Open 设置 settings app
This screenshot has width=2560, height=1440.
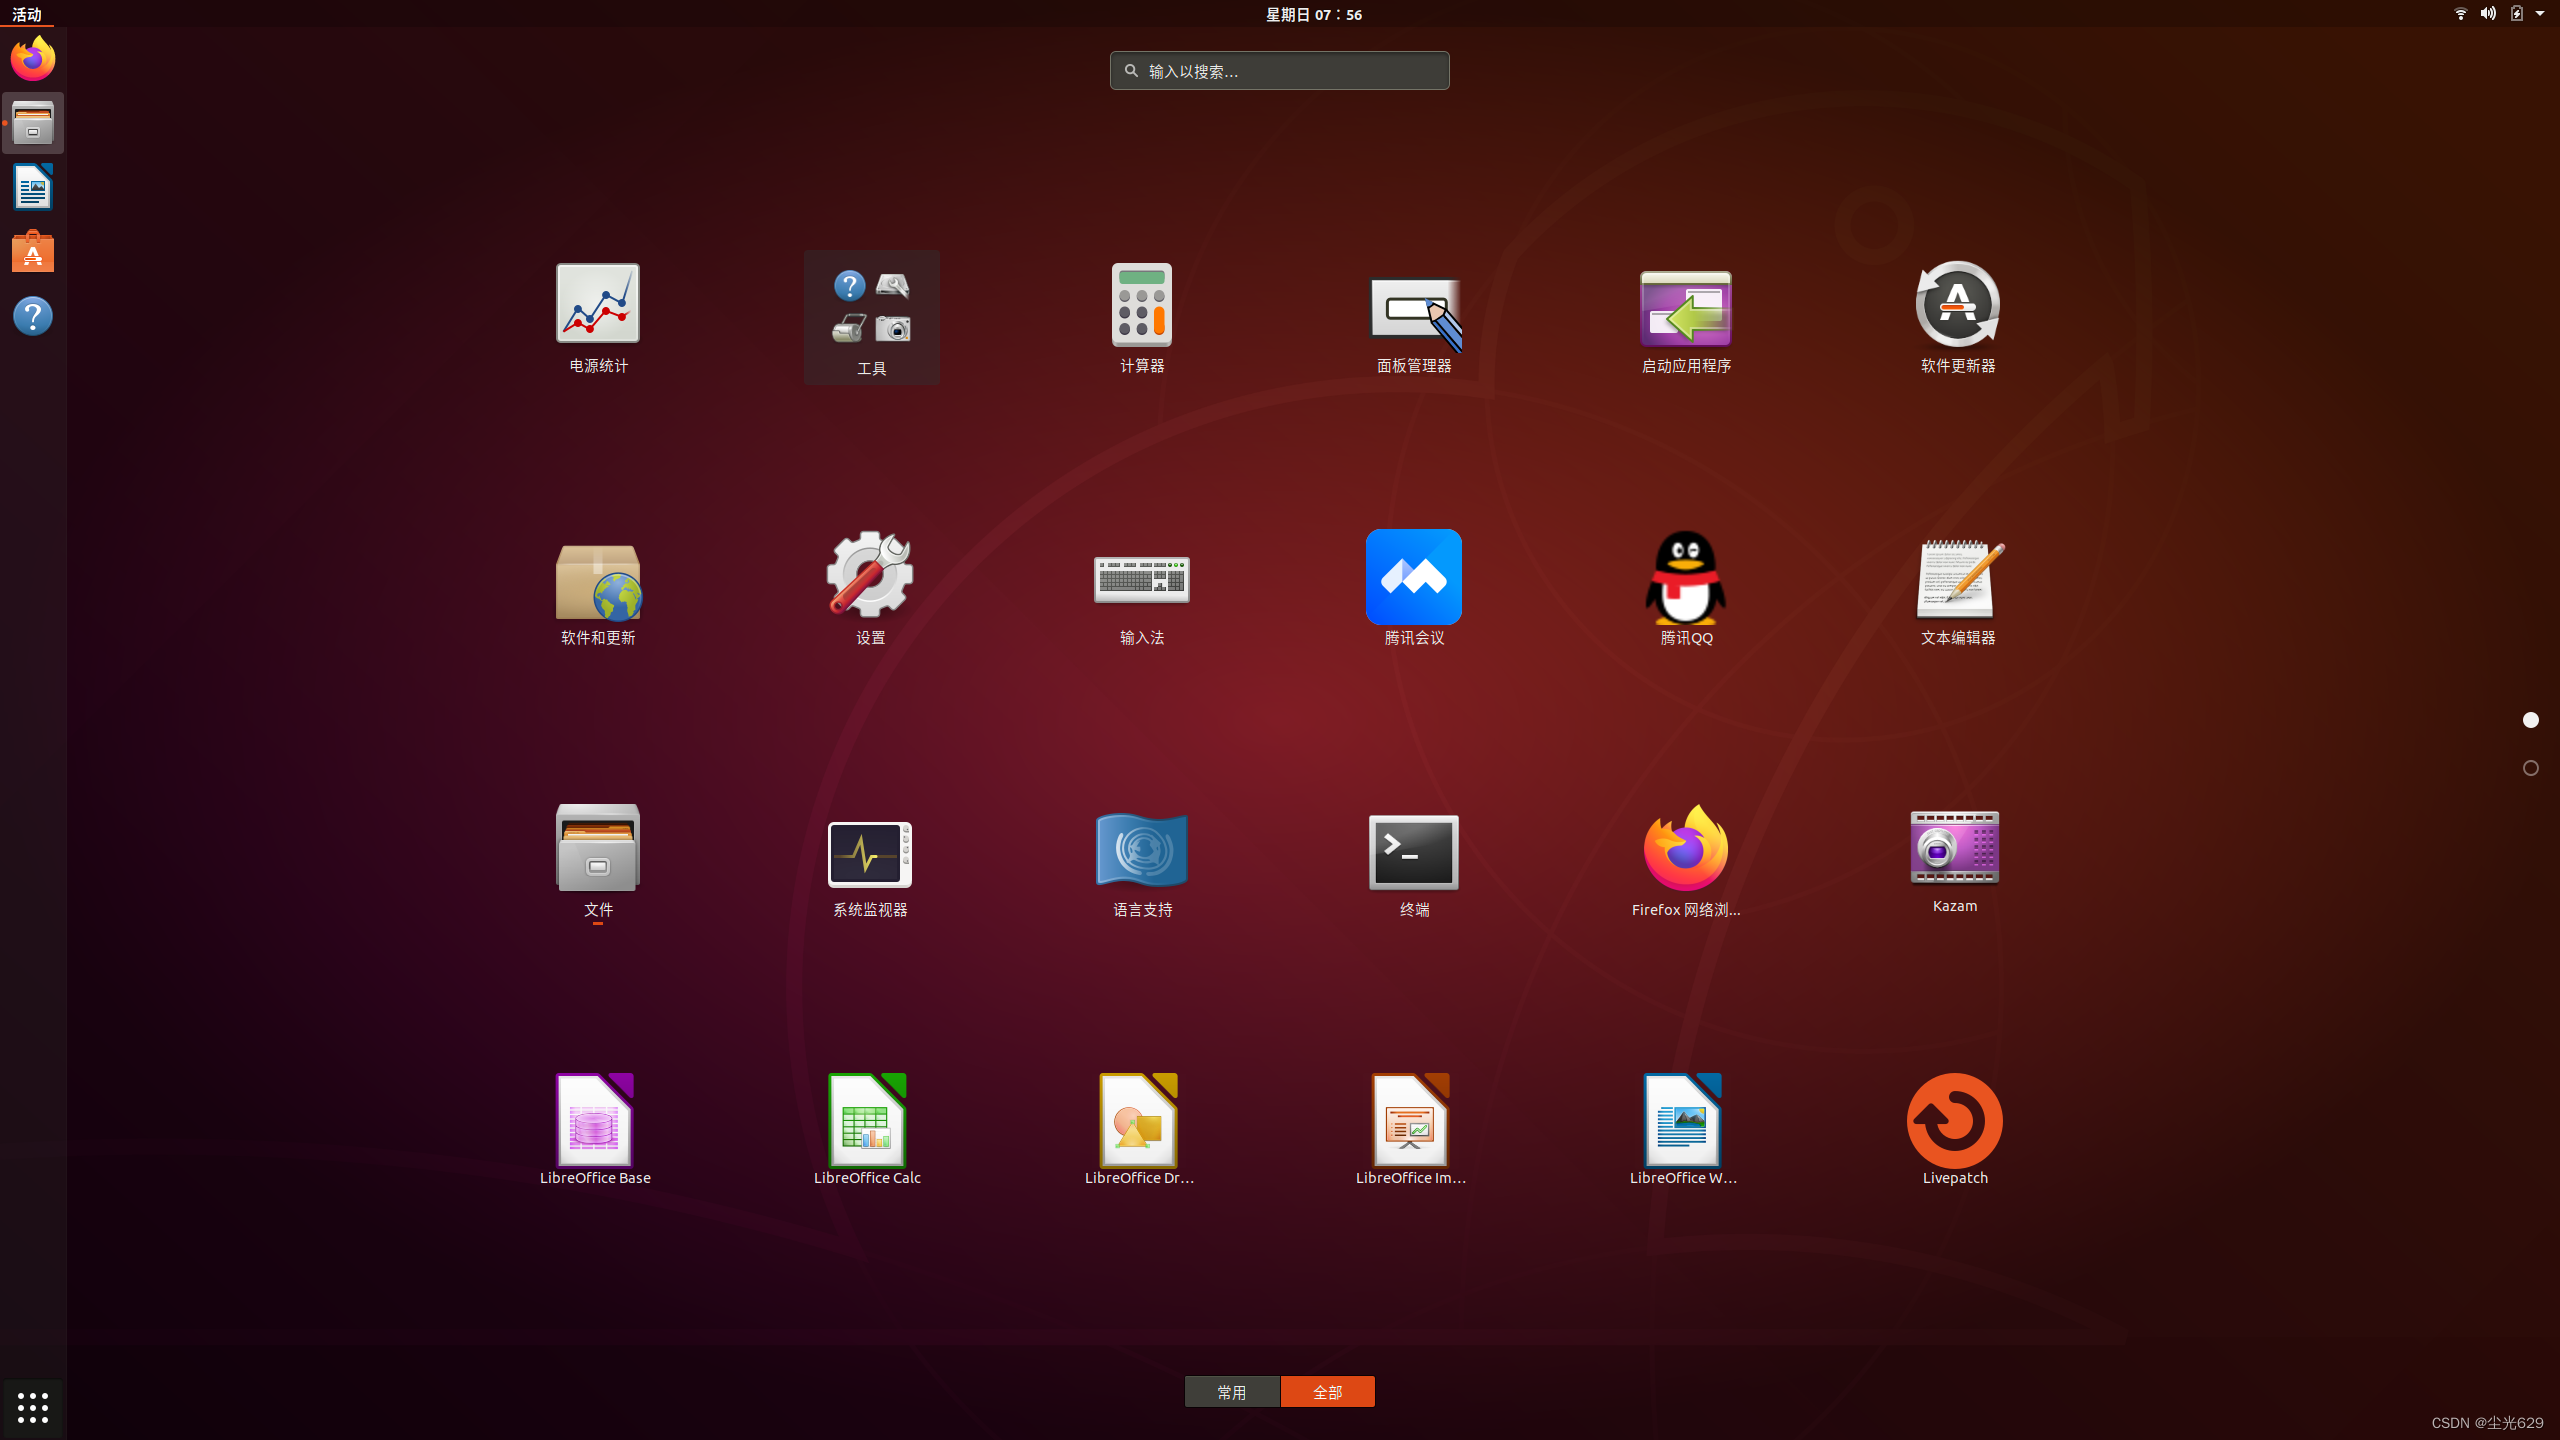click(x=870, y=590)
